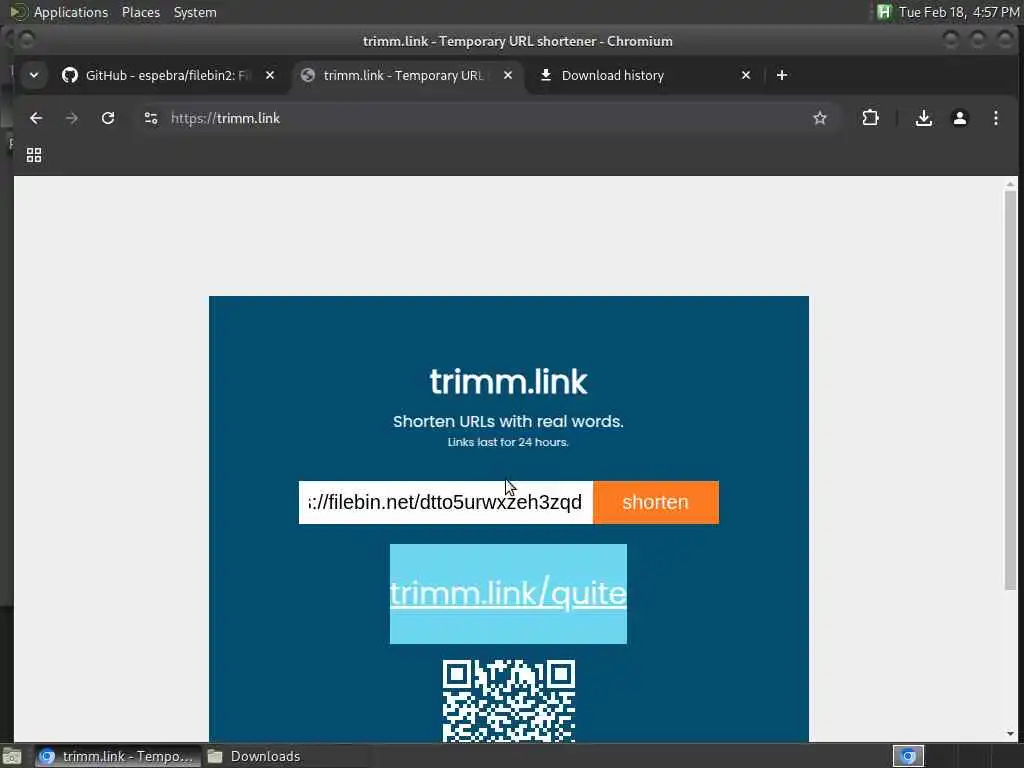This screenshot has height=768, width=1024.
Task: Open the Extensions puzzle icon
Action: click(x=870, y=118)
